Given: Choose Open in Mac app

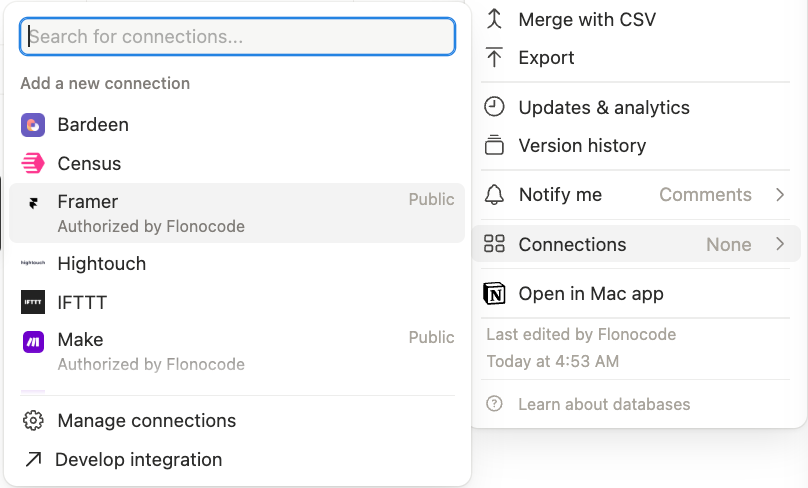Looking at the screenshot, I should pos(635,294).
